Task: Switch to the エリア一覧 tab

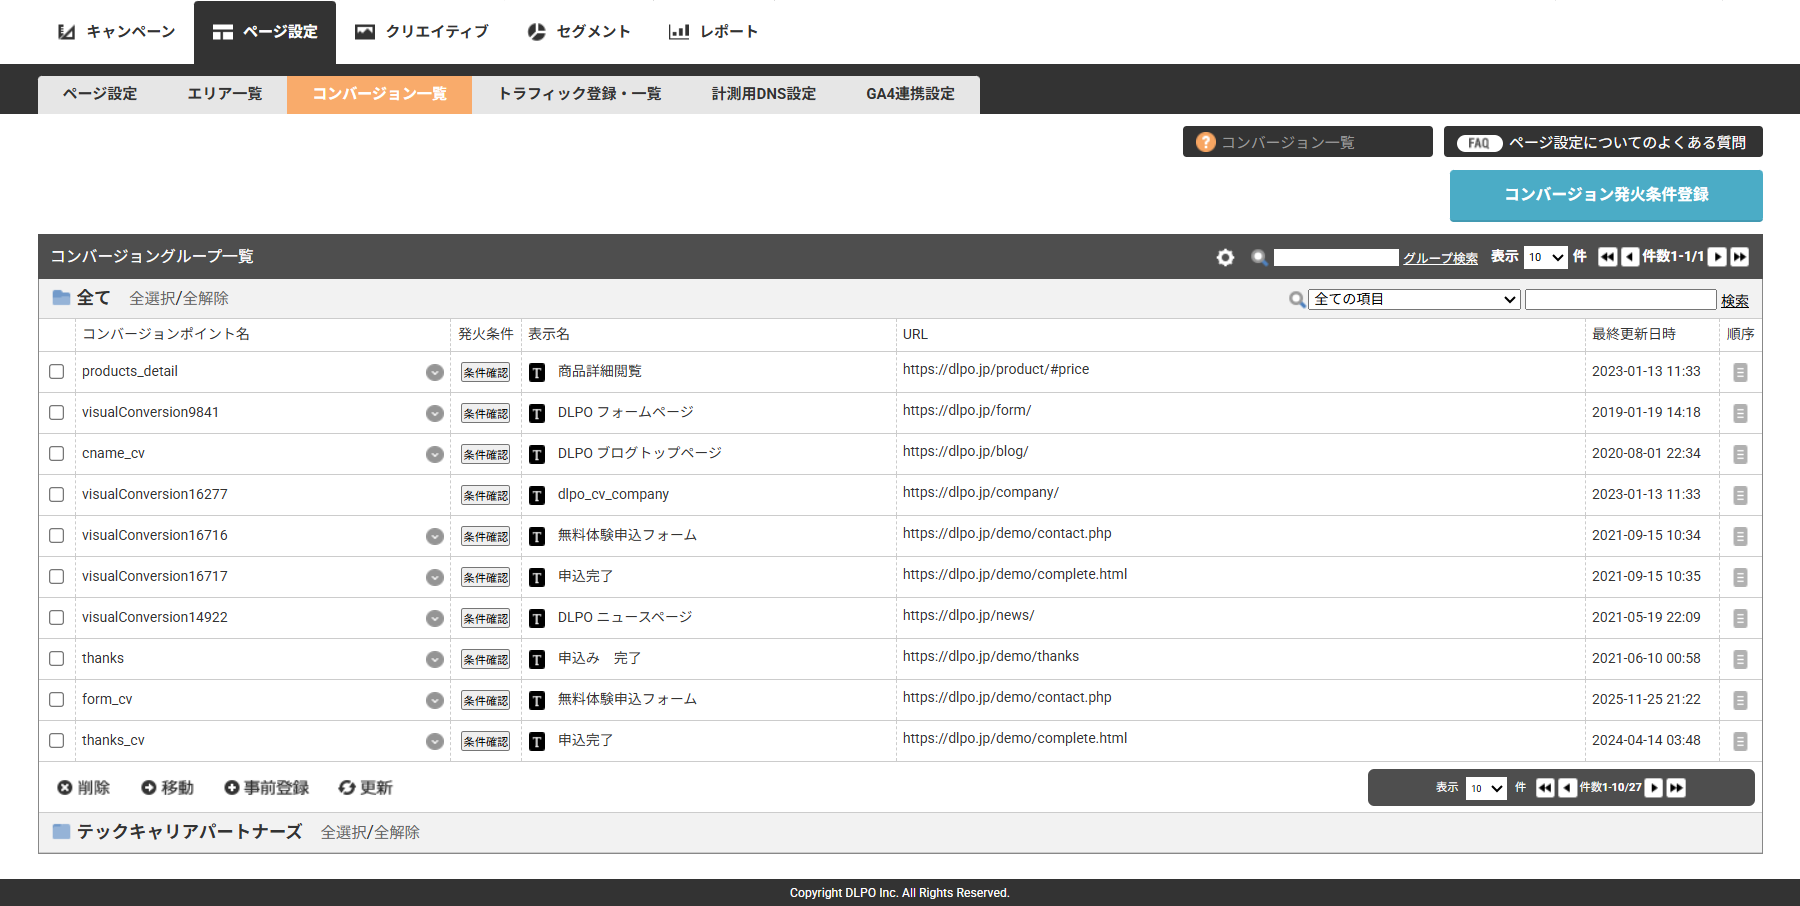Action: click(225, 94)
